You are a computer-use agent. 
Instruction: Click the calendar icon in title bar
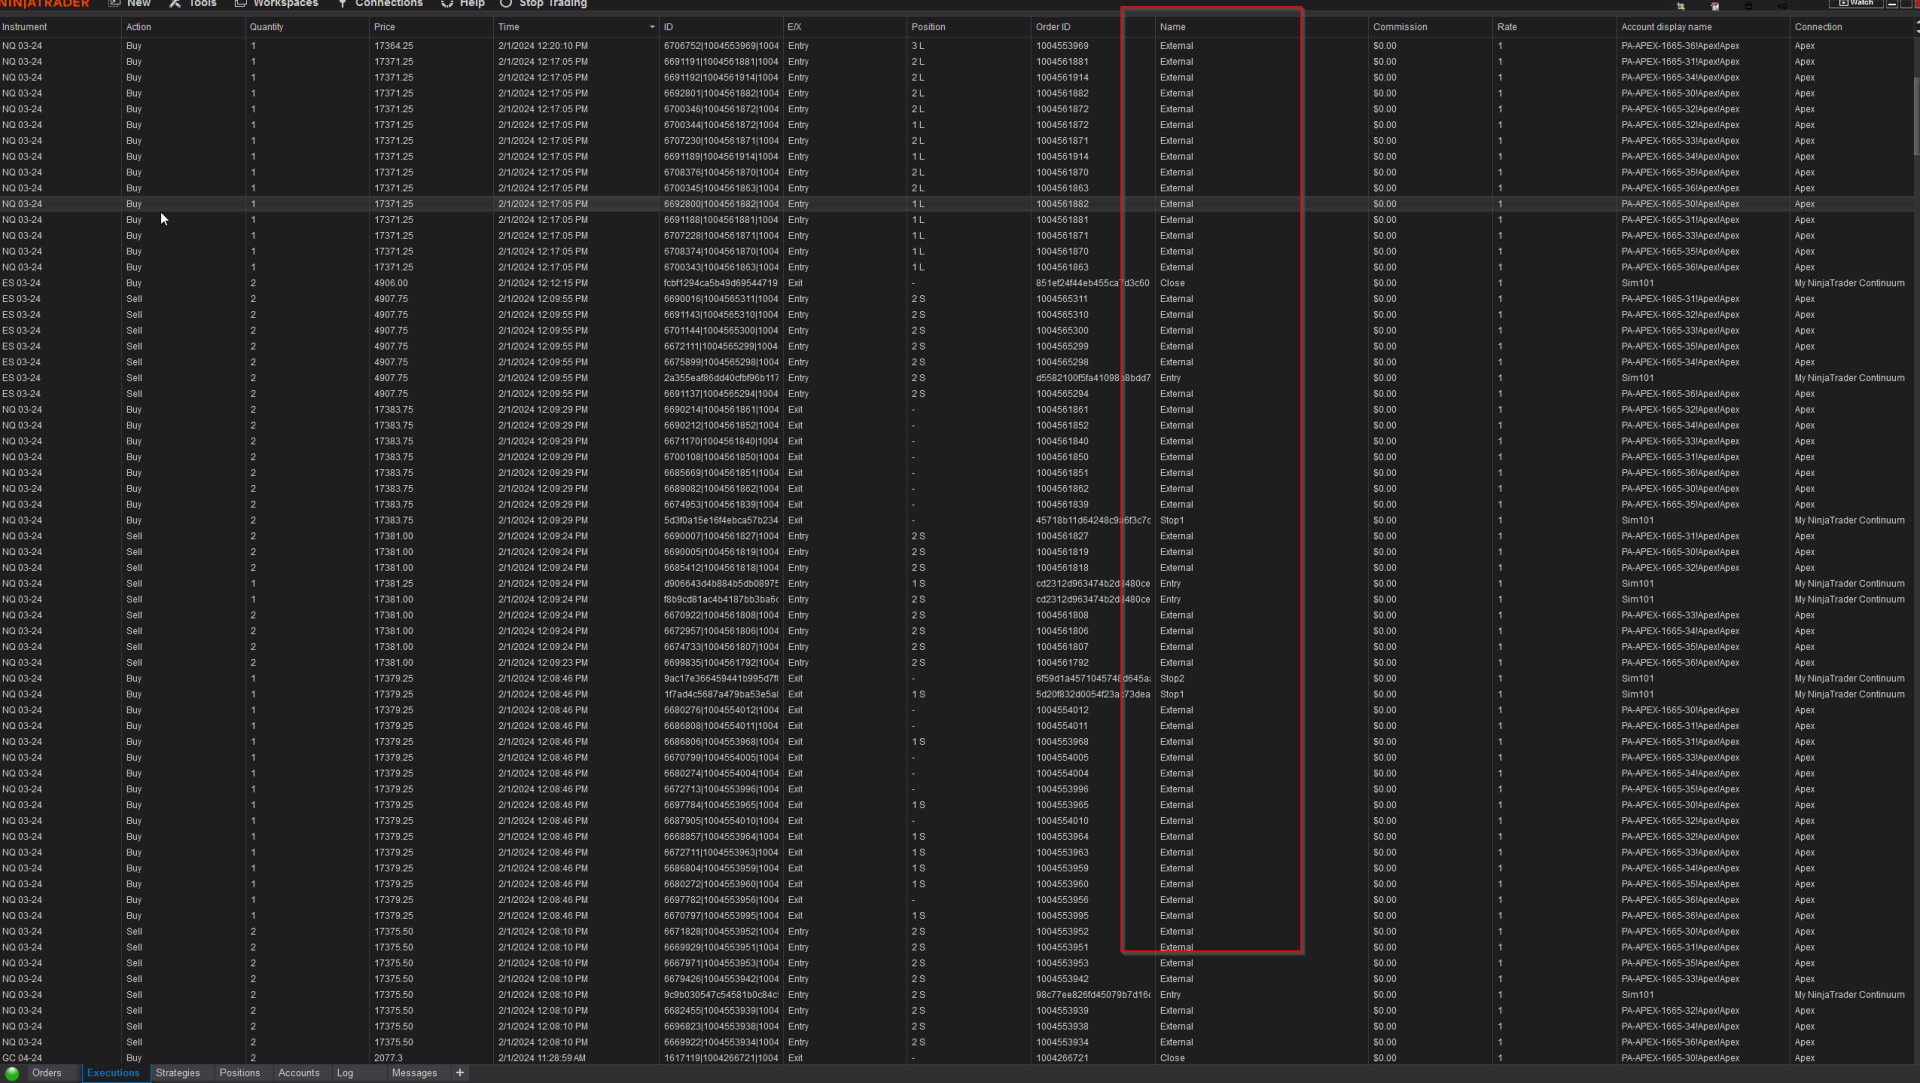click(1715, 6)
